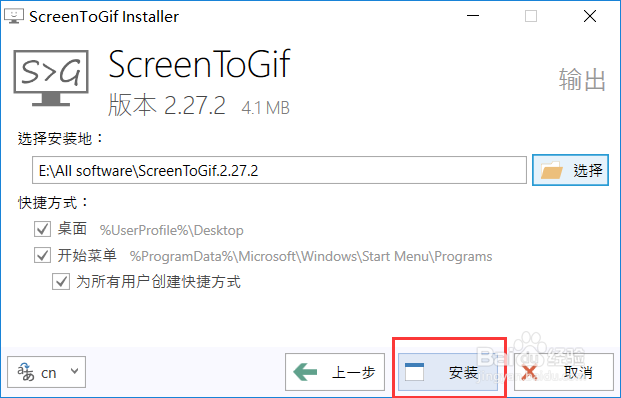
Task: Click the red X icon beside 取消
Action: (x=529, y=373)
